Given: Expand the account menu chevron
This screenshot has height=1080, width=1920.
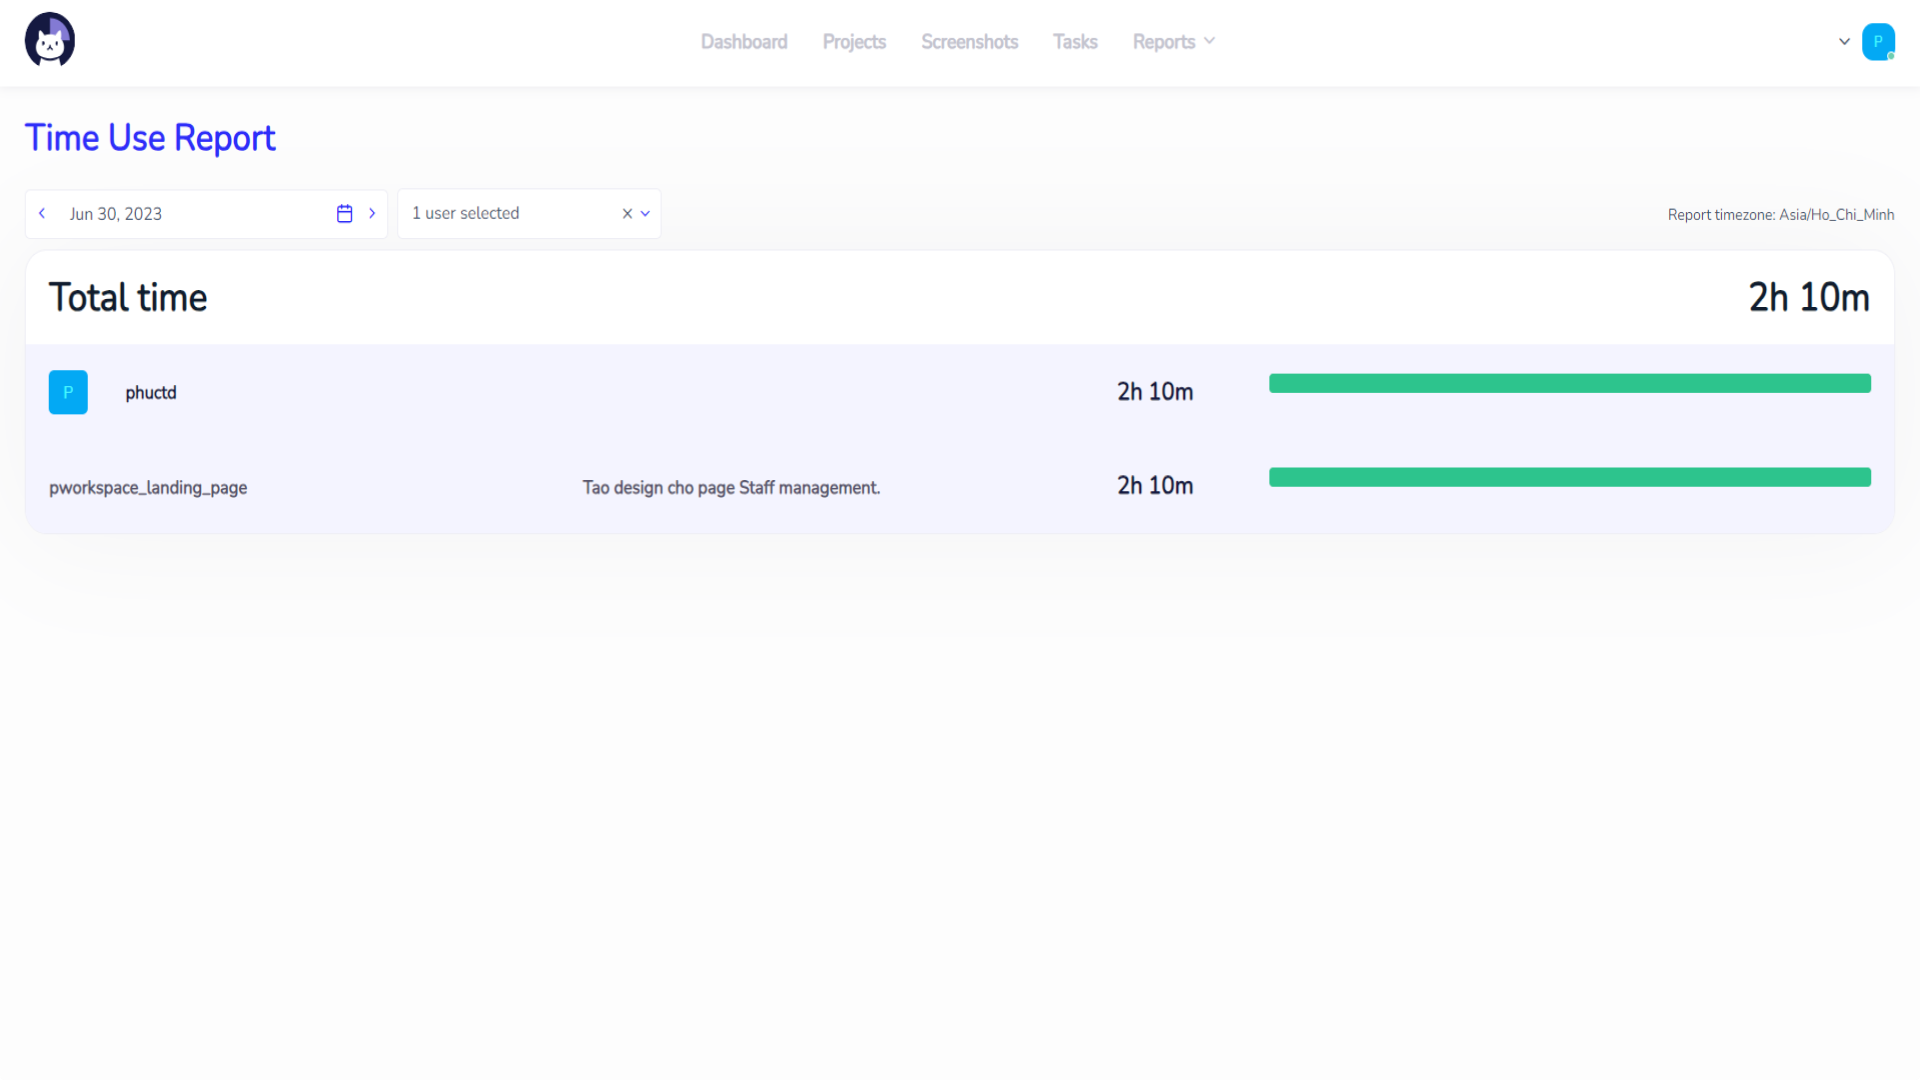Looking at the screenshot, I should click(1844, 42).
